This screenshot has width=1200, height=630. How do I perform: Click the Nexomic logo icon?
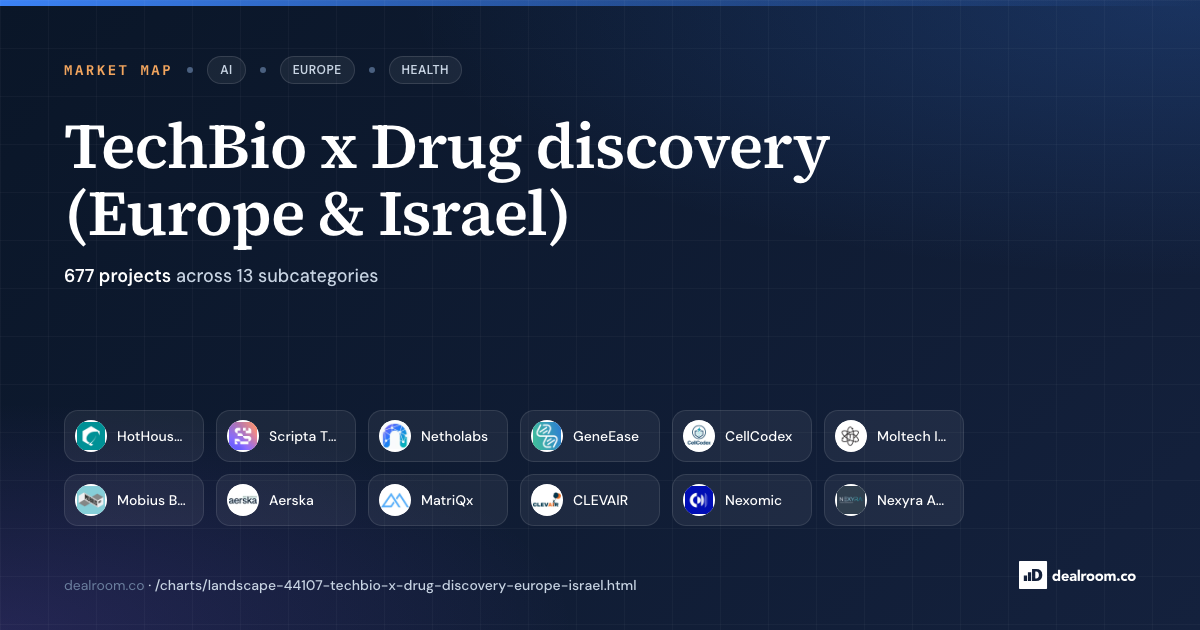699,500
